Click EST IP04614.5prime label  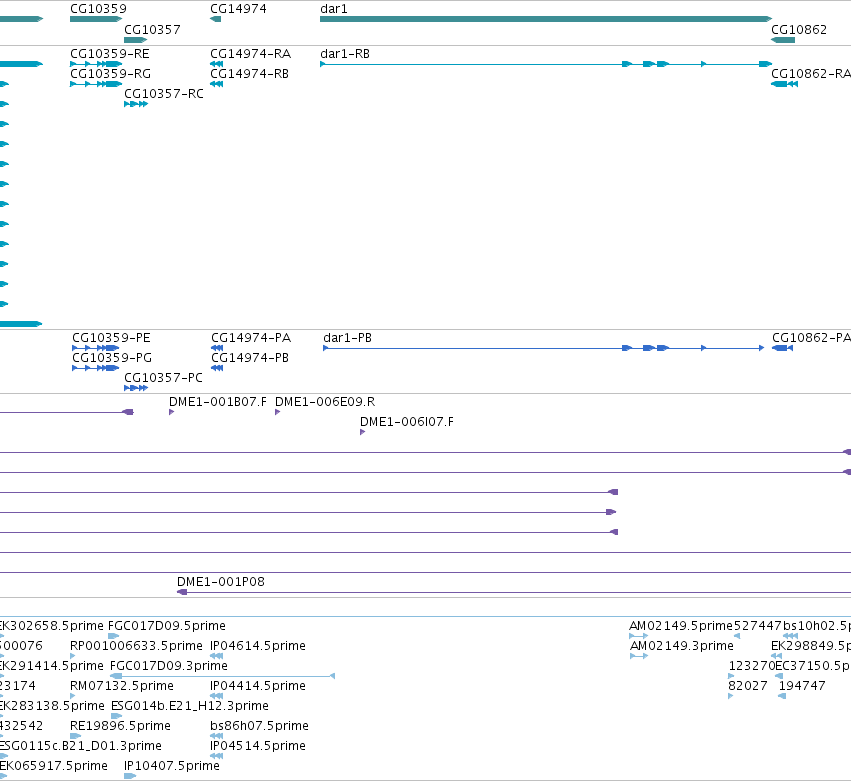258,646
